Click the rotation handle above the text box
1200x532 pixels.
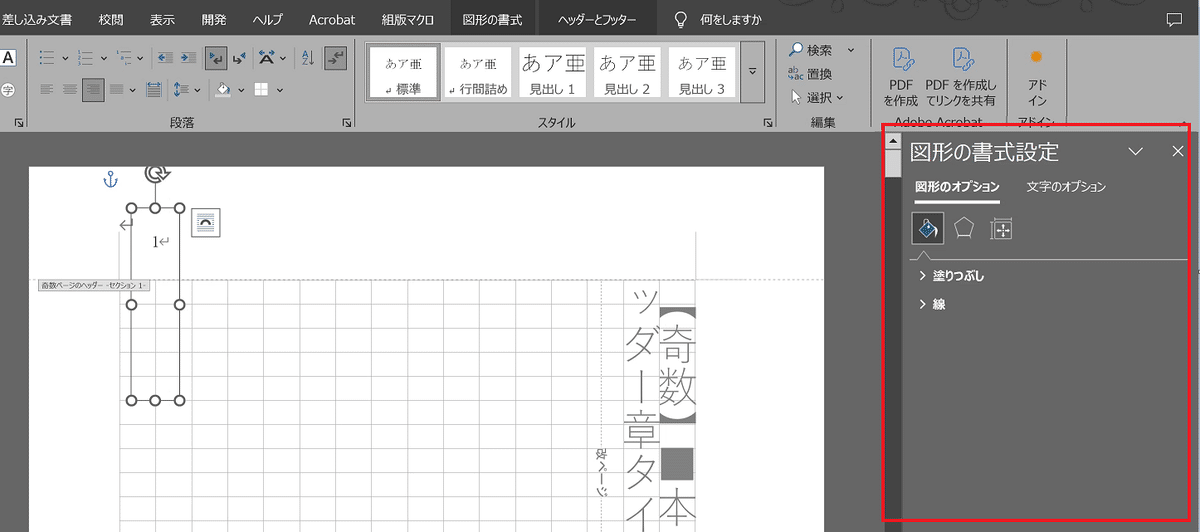[155, 173]
